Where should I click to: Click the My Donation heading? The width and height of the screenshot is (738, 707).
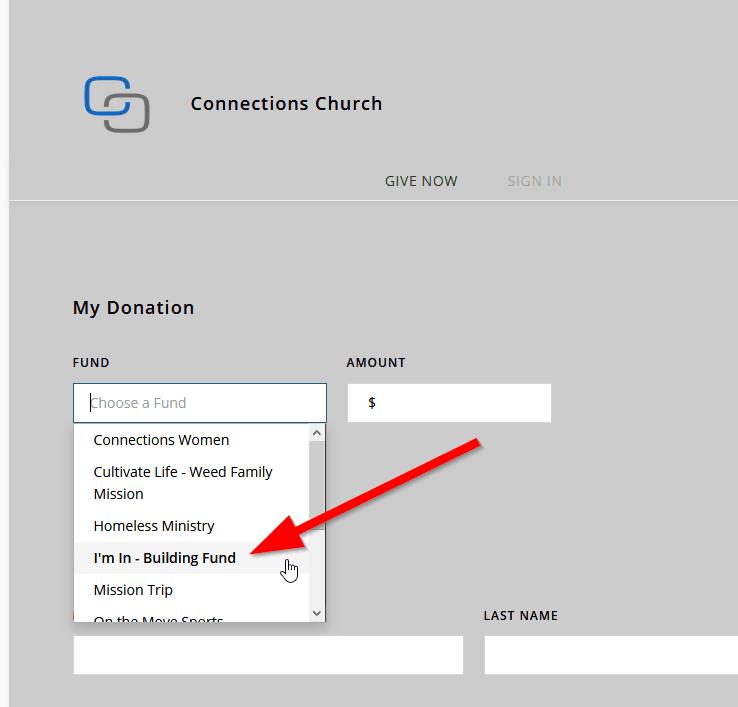click(x=133, y=308)
